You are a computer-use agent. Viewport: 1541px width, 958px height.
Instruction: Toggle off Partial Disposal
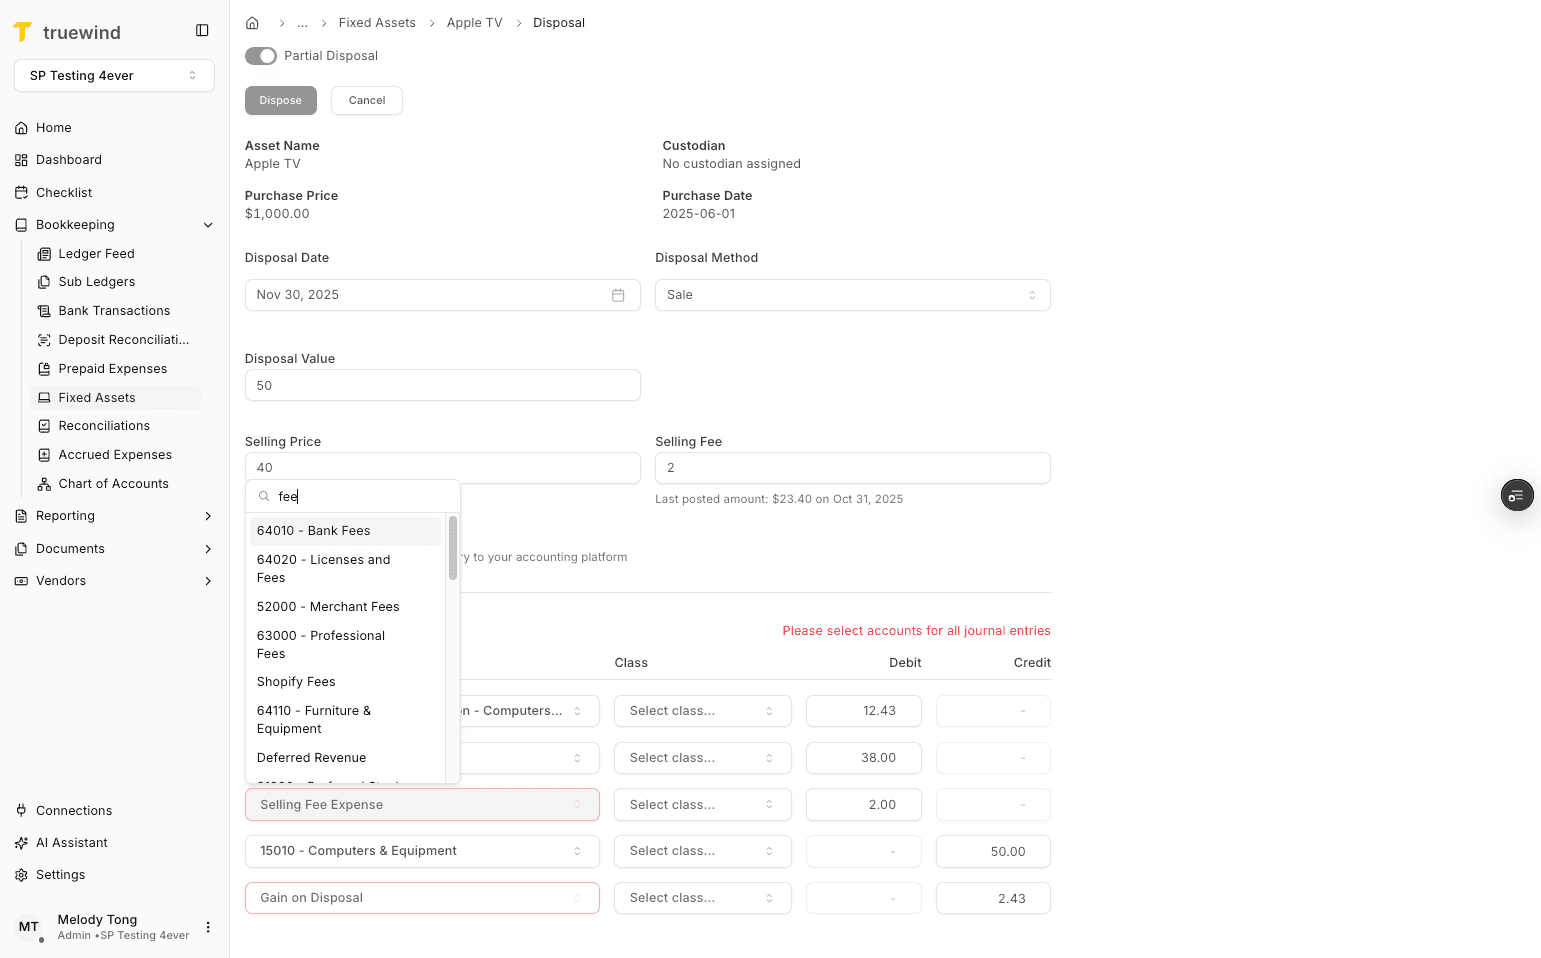point(260,56)
